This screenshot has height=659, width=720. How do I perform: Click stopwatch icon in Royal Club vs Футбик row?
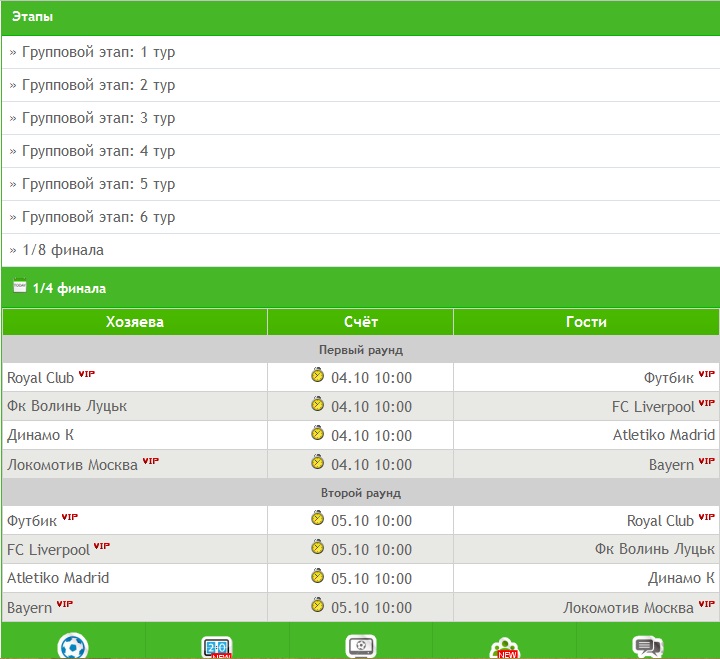tap(317, 375)
